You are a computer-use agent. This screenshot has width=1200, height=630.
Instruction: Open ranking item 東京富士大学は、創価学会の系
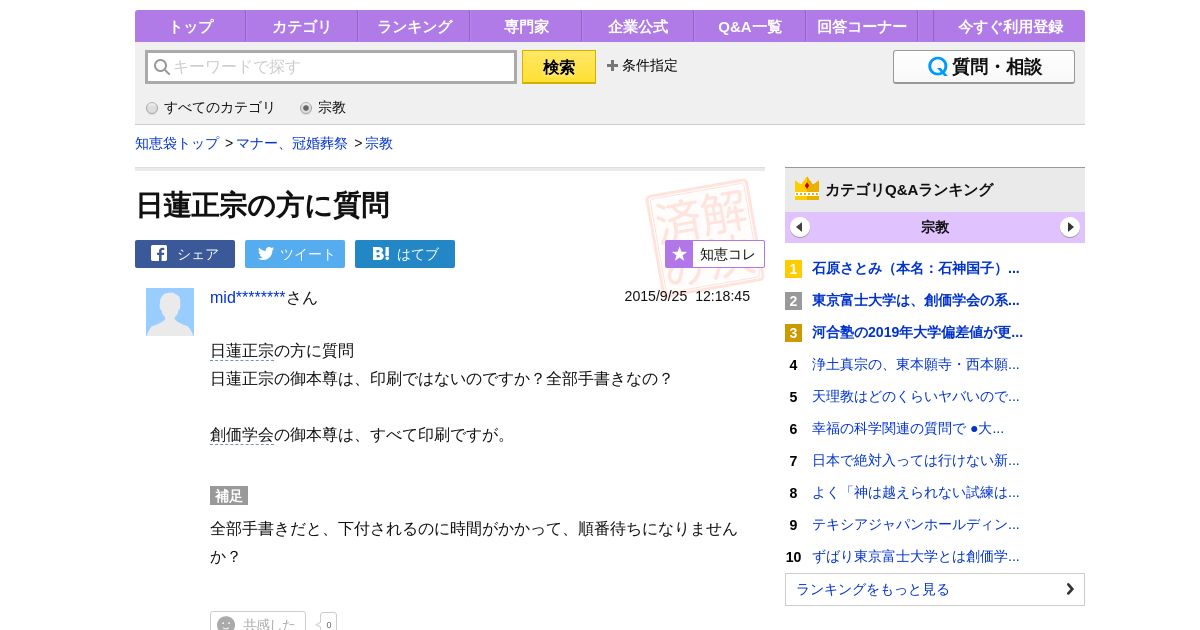[916, 301]
